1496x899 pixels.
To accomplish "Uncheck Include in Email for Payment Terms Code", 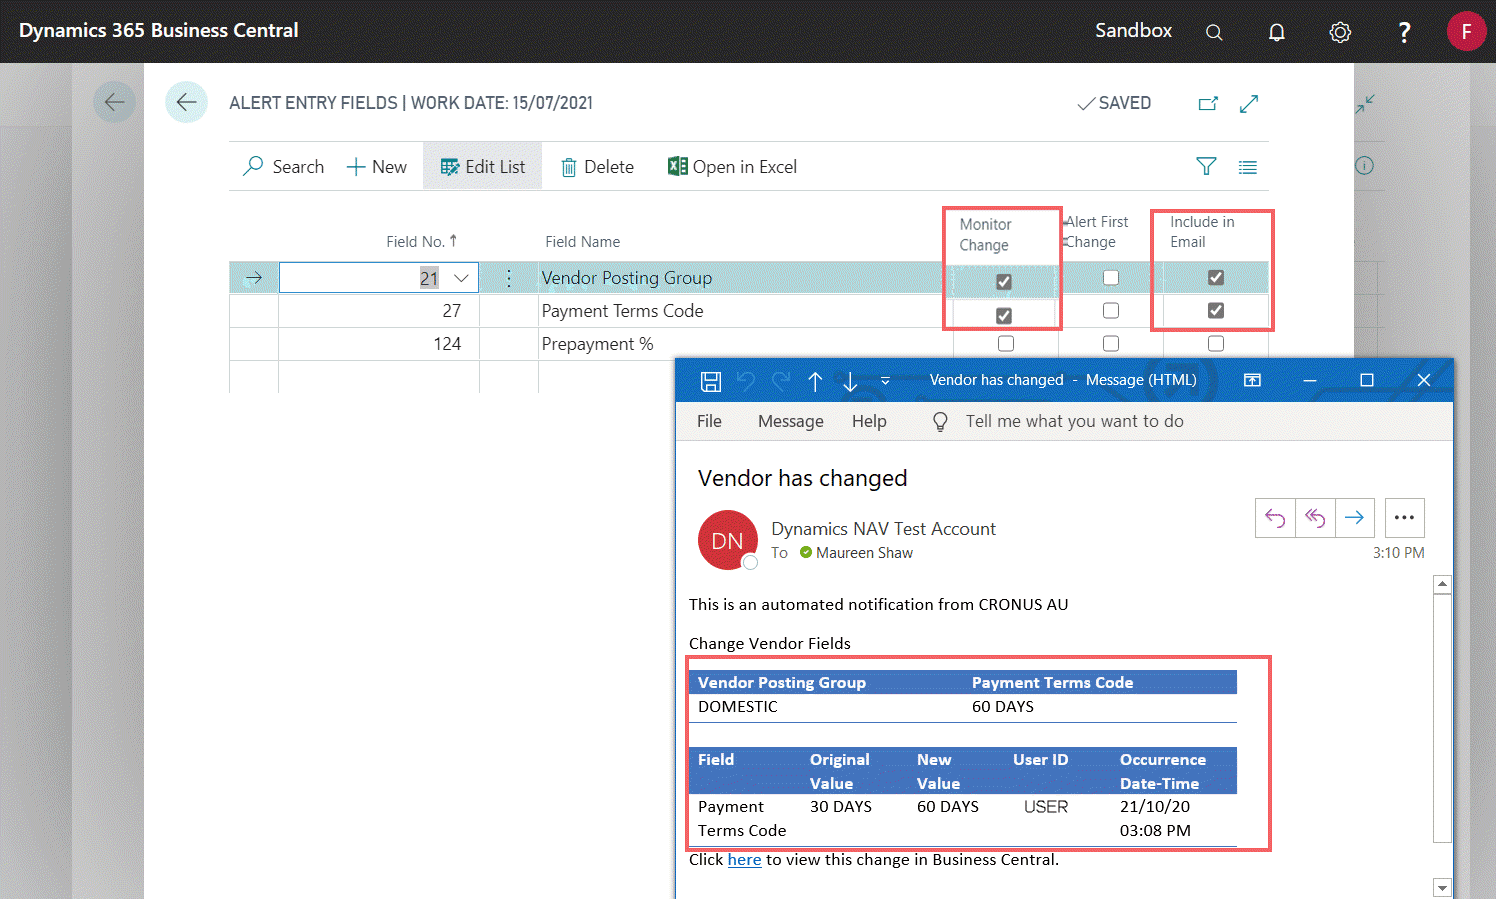I will click(1216, 311).
